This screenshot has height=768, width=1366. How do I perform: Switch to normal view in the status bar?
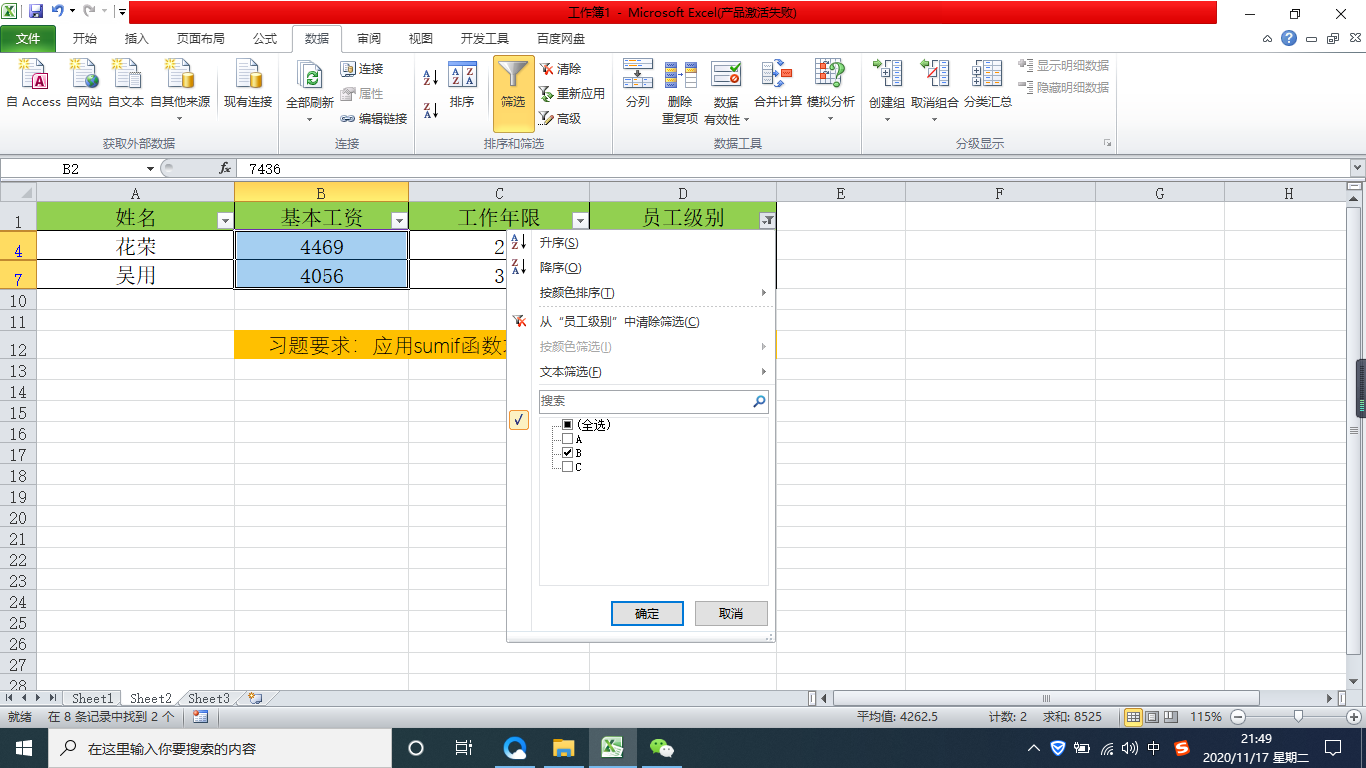click(x=1134, y=717)
